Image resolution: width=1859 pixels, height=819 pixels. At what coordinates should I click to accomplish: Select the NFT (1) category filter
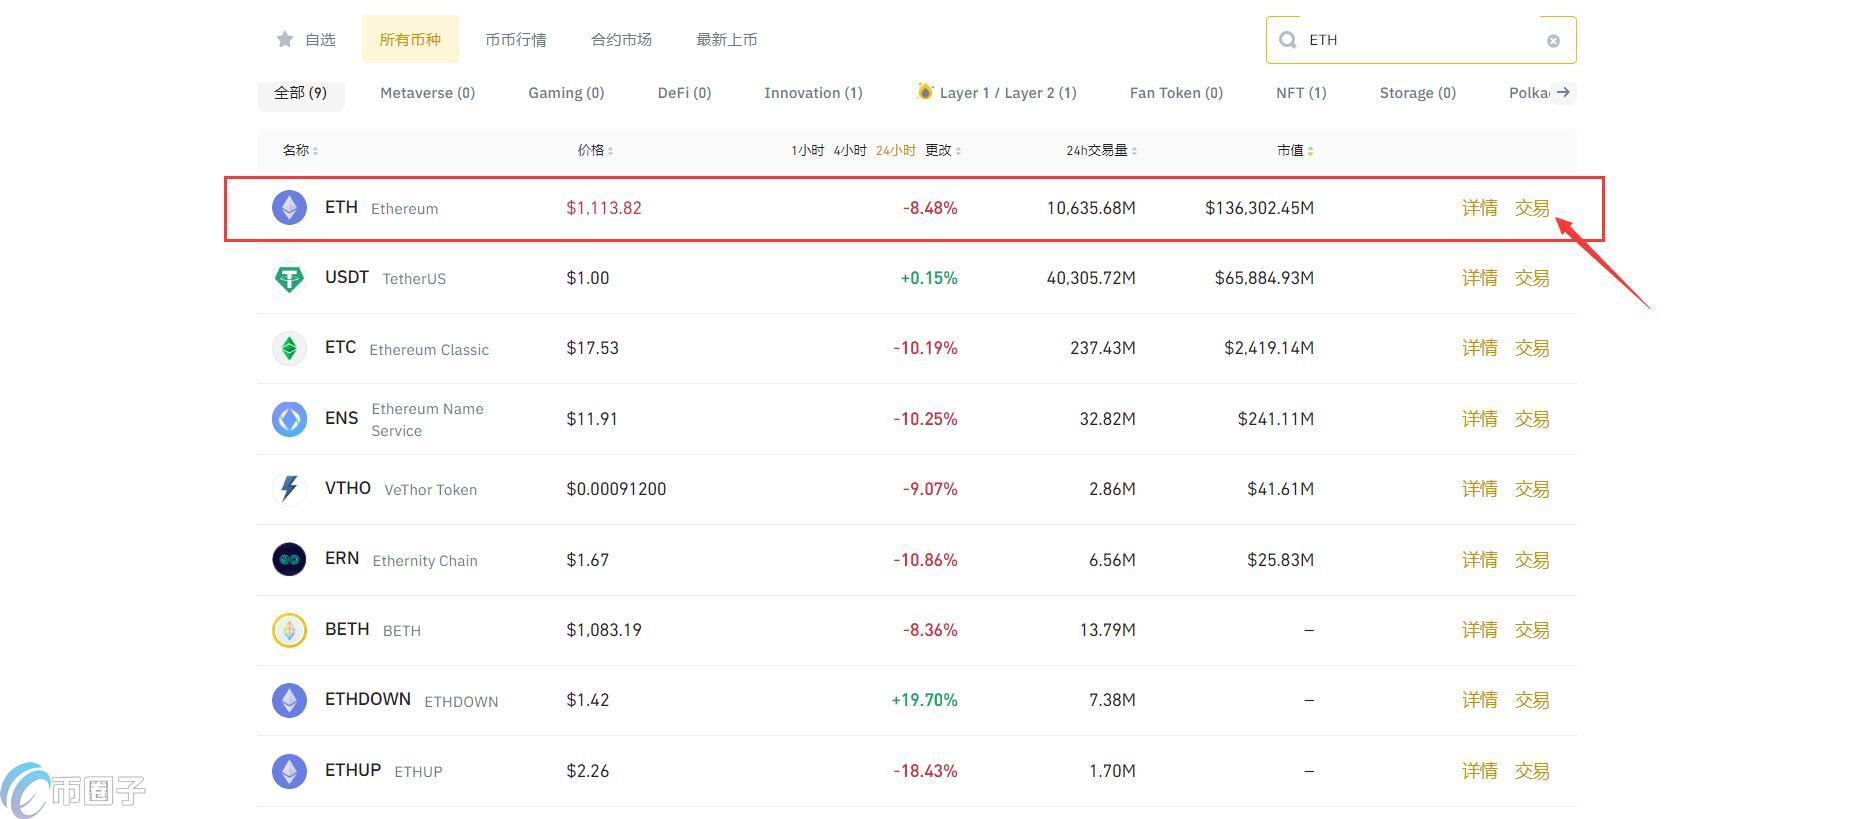(1300, 93)
